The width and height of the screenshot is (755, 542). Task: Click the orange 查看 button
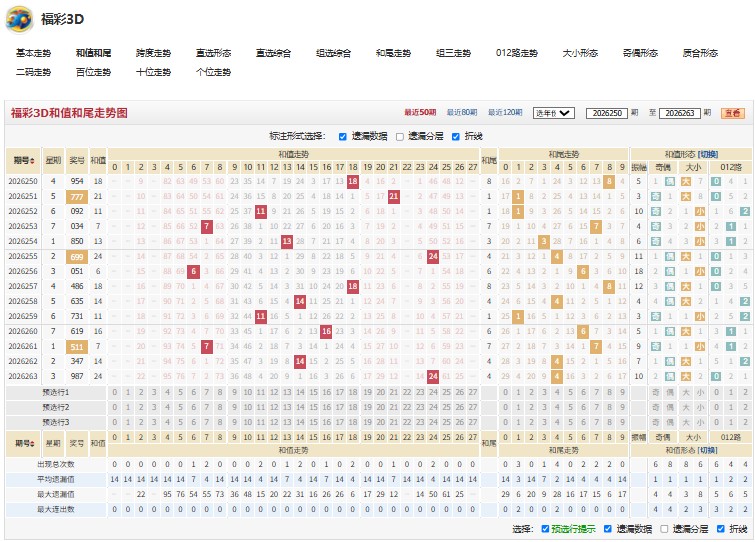point(733,113)
